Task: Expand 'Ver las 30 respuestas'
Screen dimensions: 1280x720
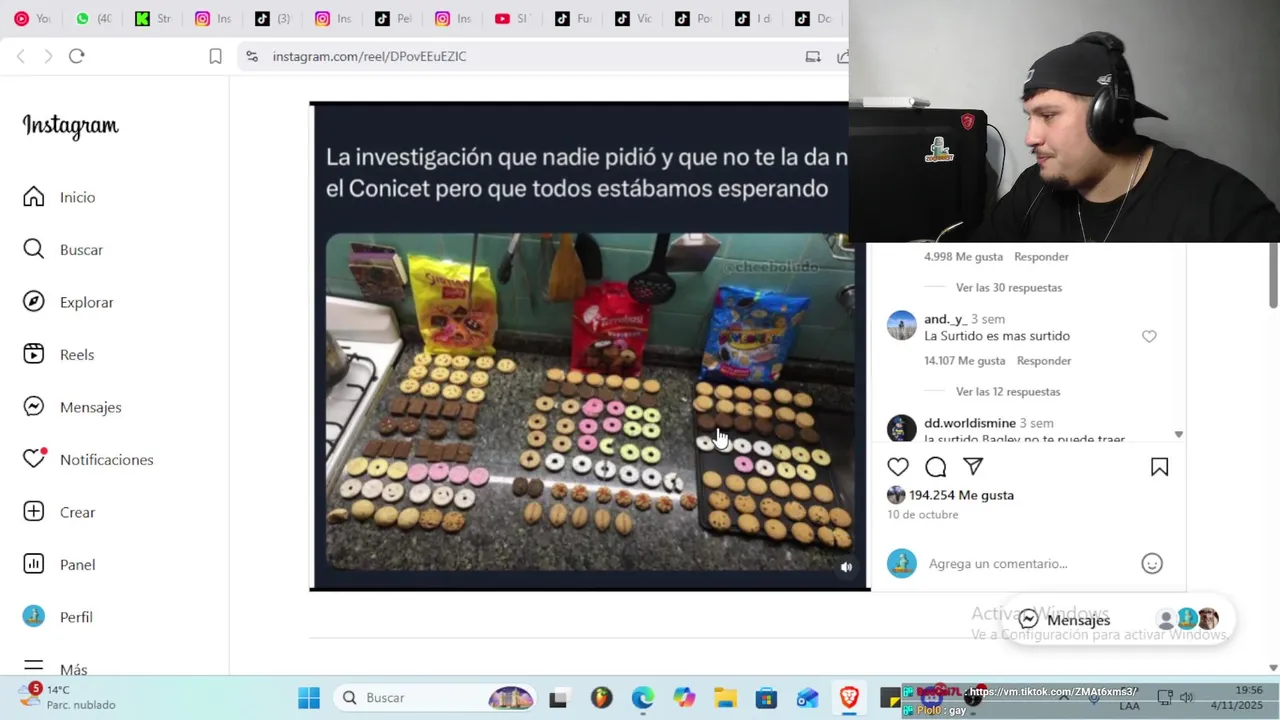Action: click(1009, 287)
